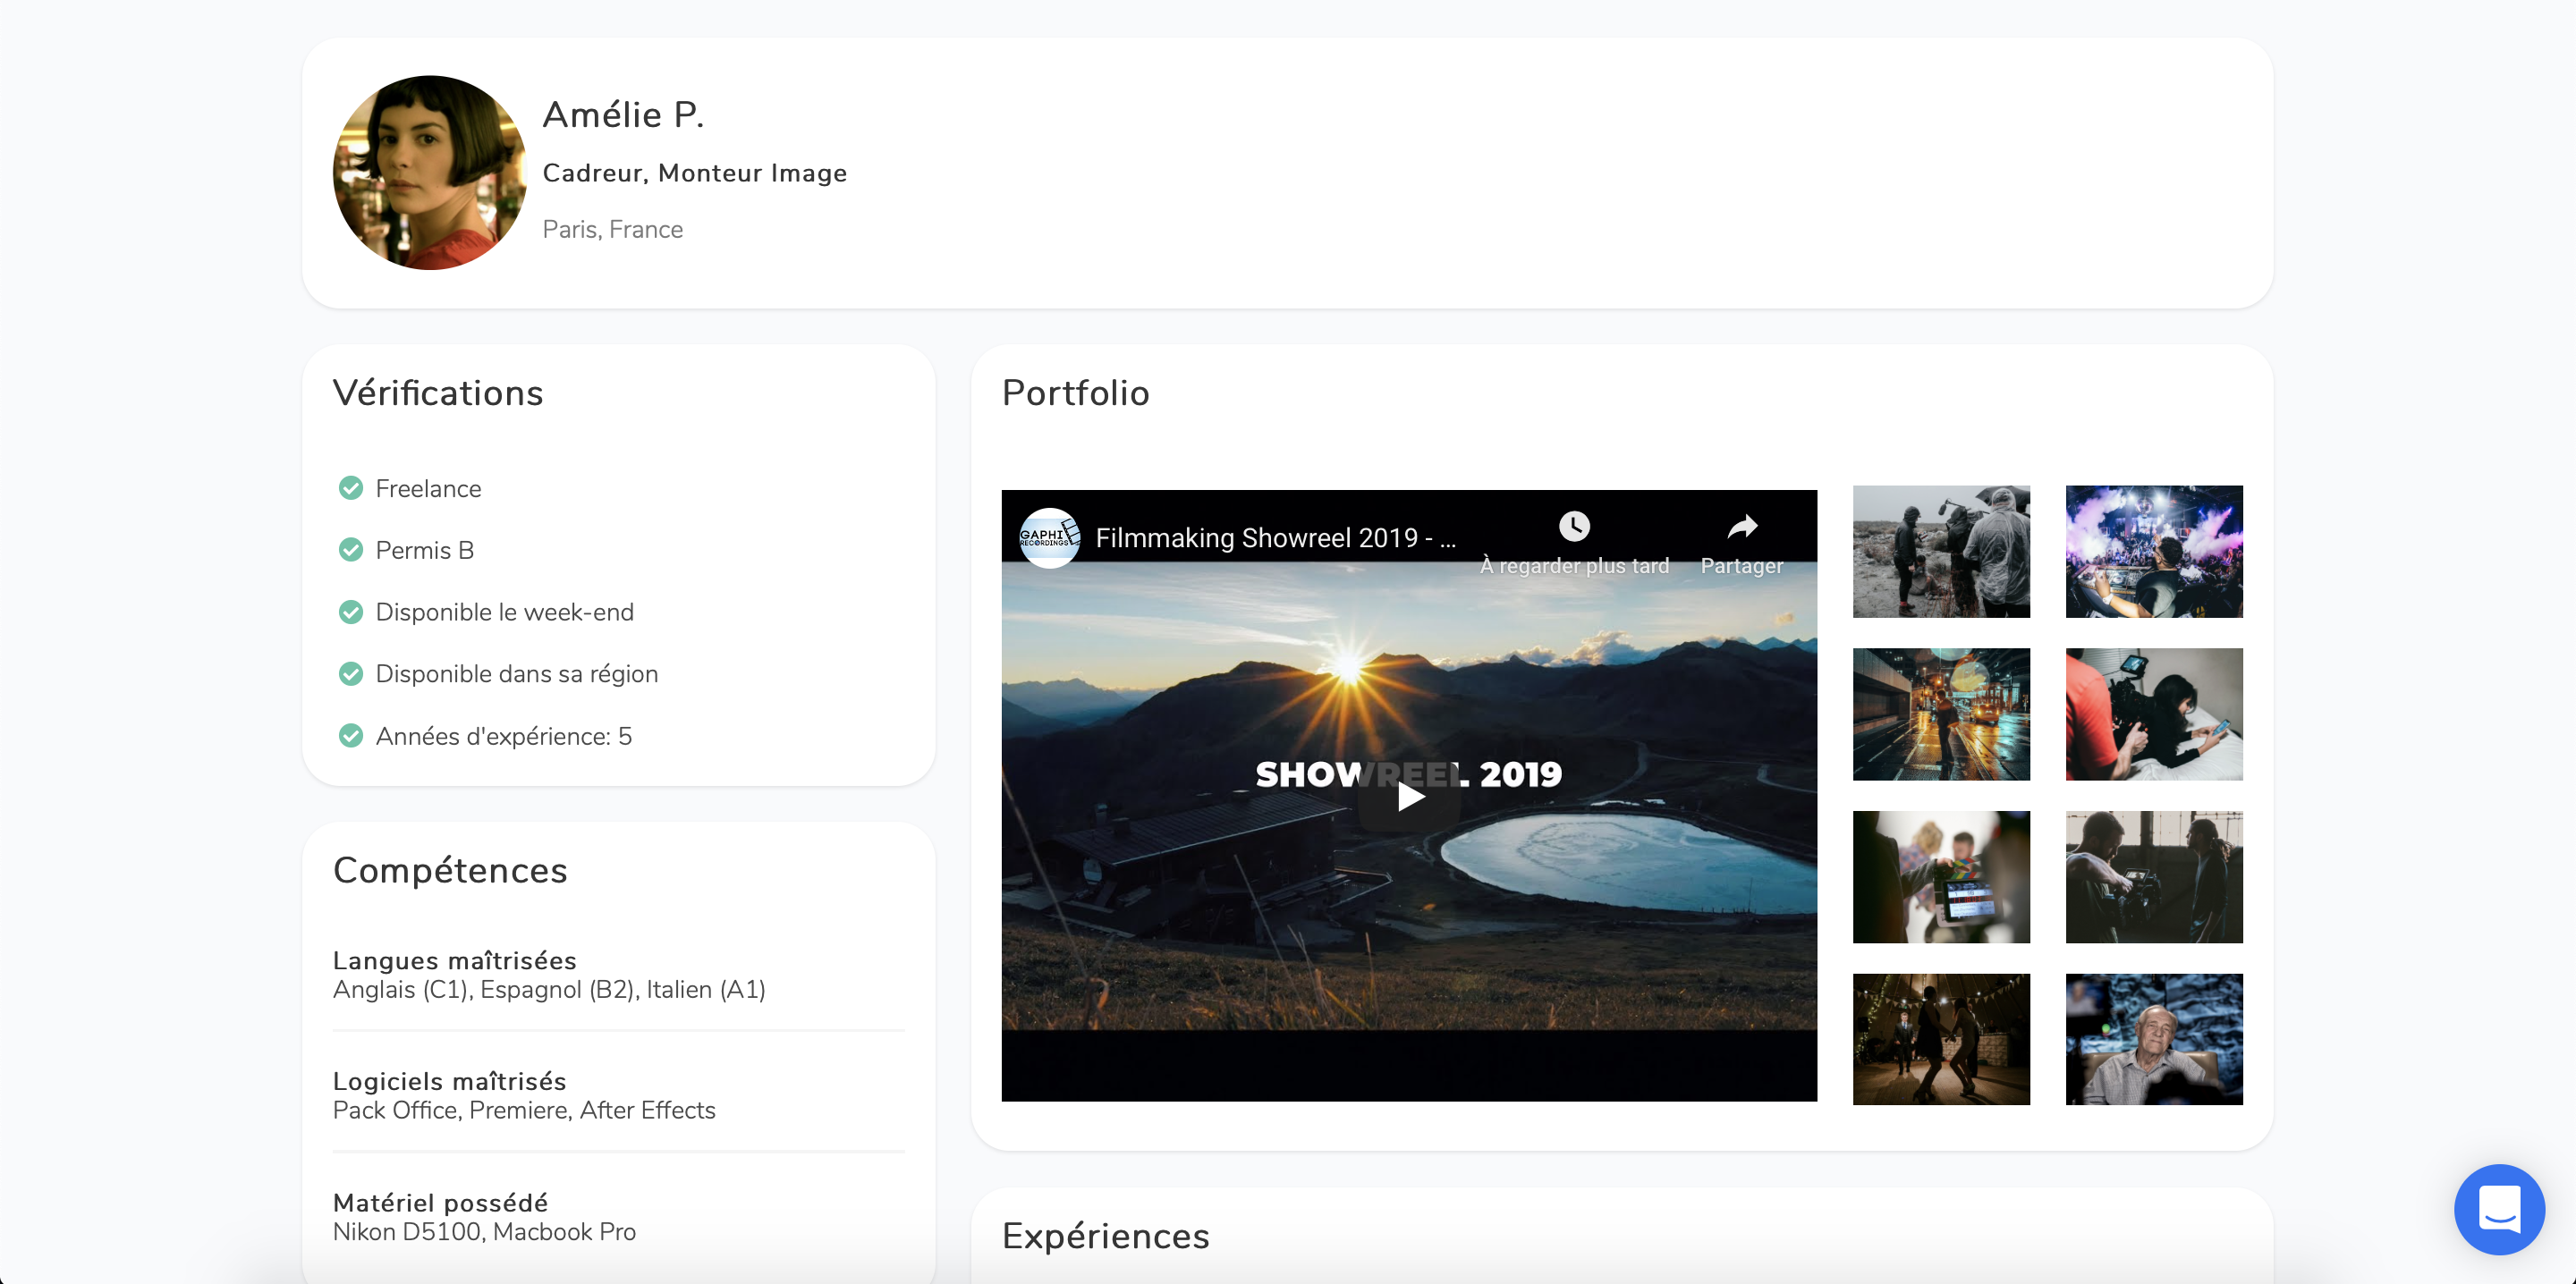Click the Compétences heading
The height and width of the screenshot is (1284, 2576).
click(x=450, y=871)
